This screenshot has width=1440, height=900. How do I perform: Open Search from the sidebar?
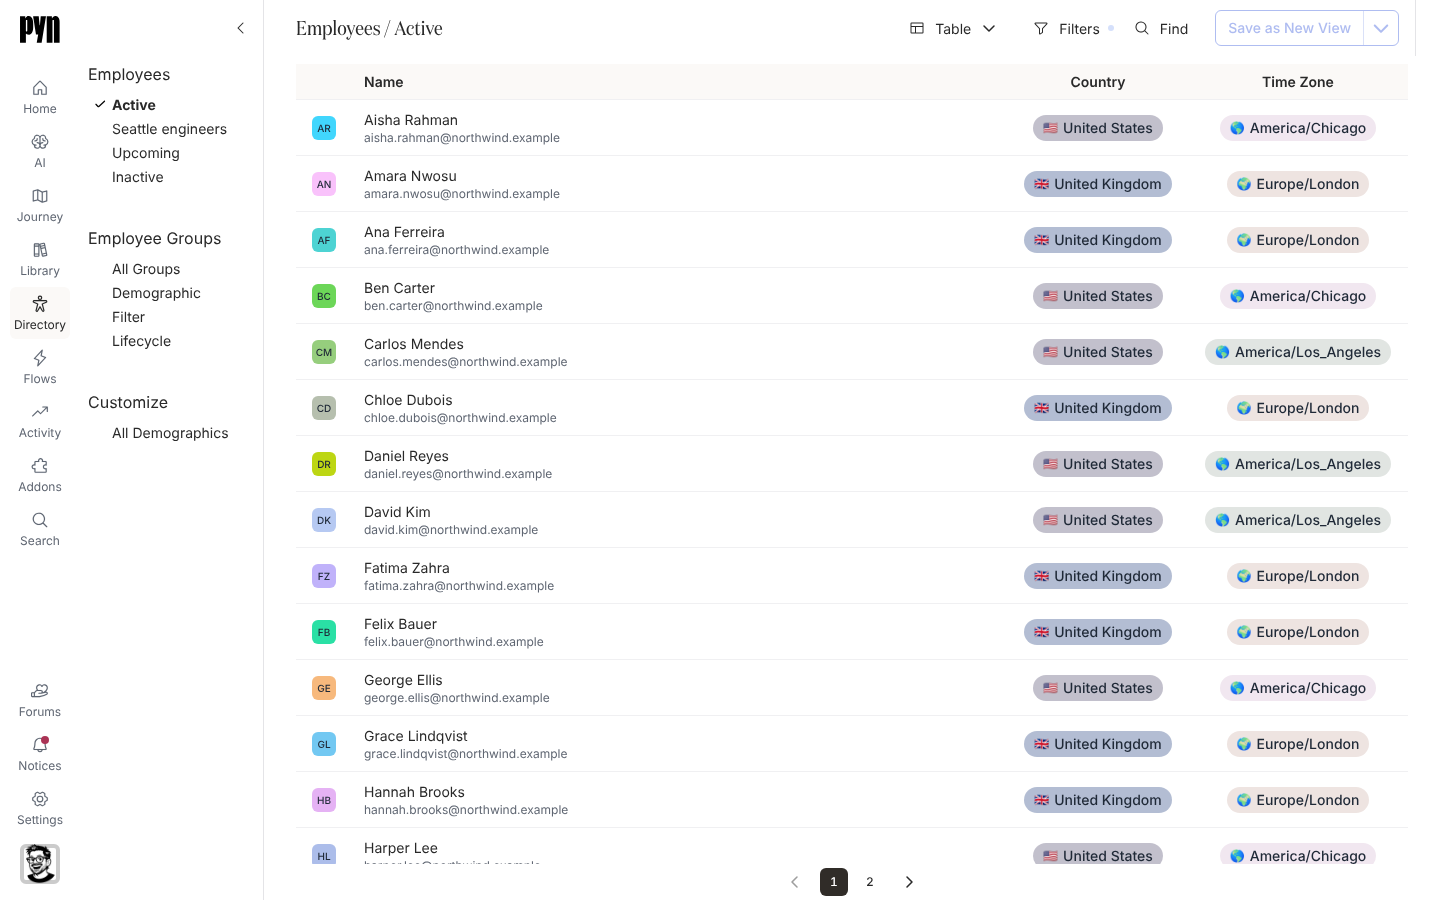[x=40, y=529]
